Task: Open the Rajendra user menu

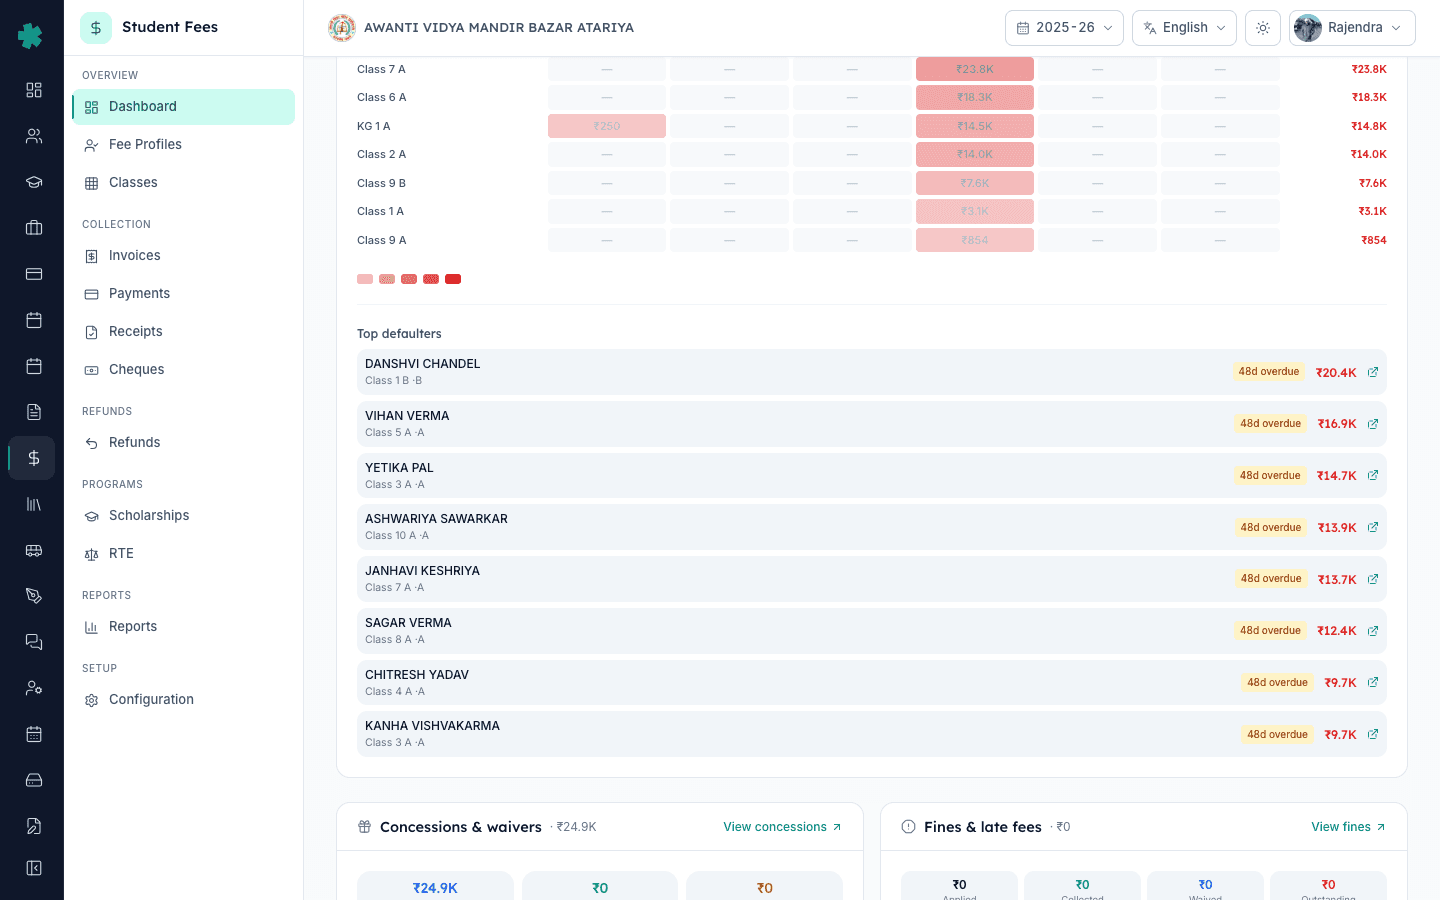Action: point(1352,28)
